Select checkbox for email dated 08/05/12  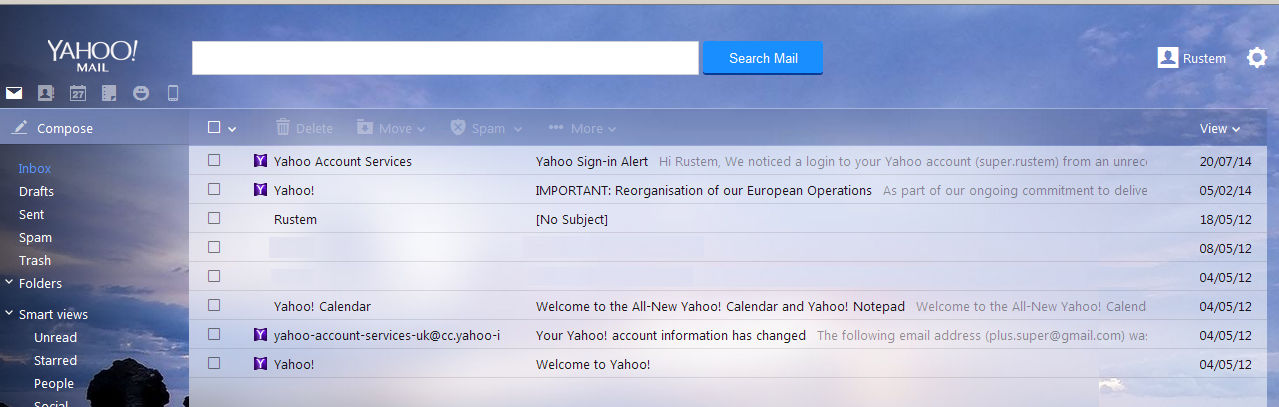click(x=214, y=247)
